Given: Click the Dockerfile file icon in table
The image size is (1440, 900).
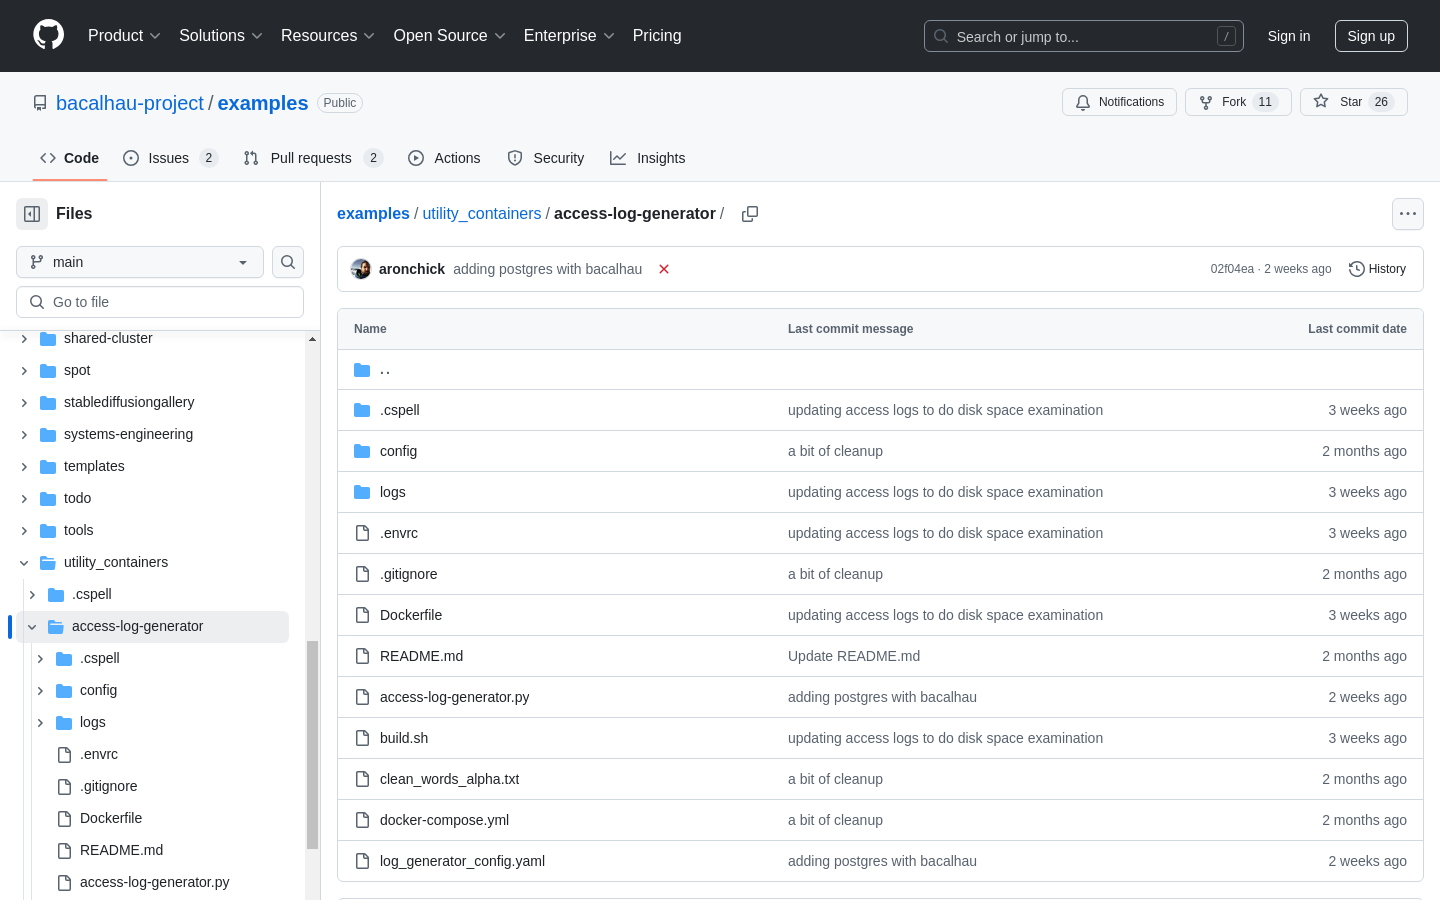Looking at the screenshot, I should point(362,615).
